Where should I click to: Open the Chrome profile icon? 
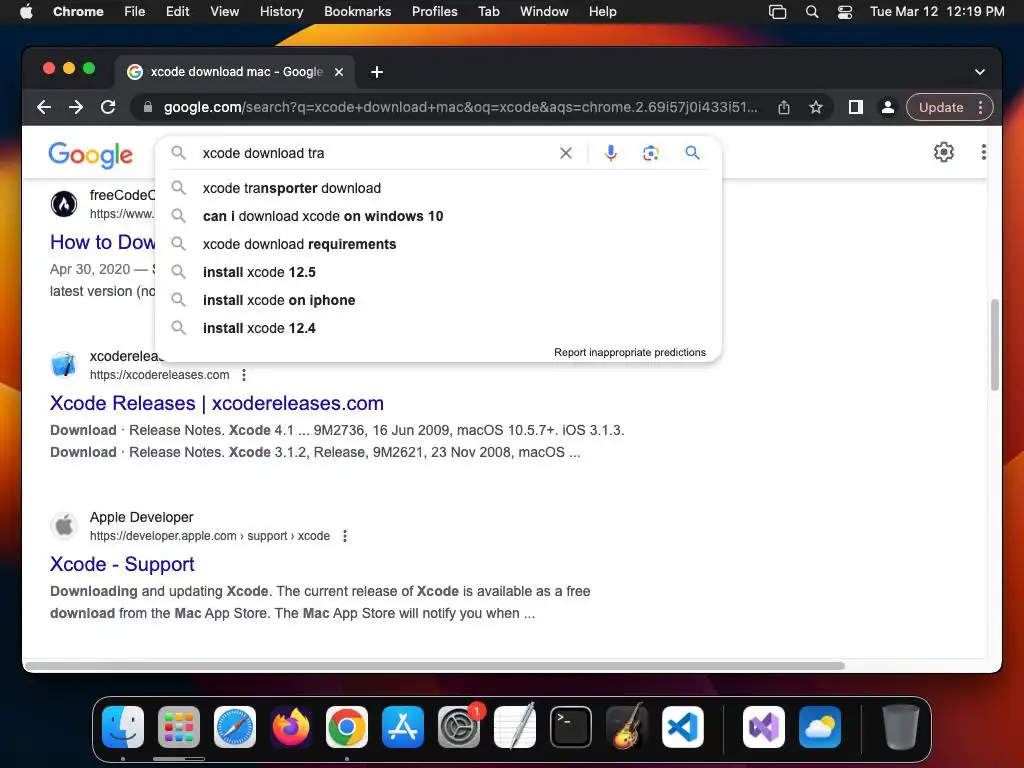click(888, 107)
